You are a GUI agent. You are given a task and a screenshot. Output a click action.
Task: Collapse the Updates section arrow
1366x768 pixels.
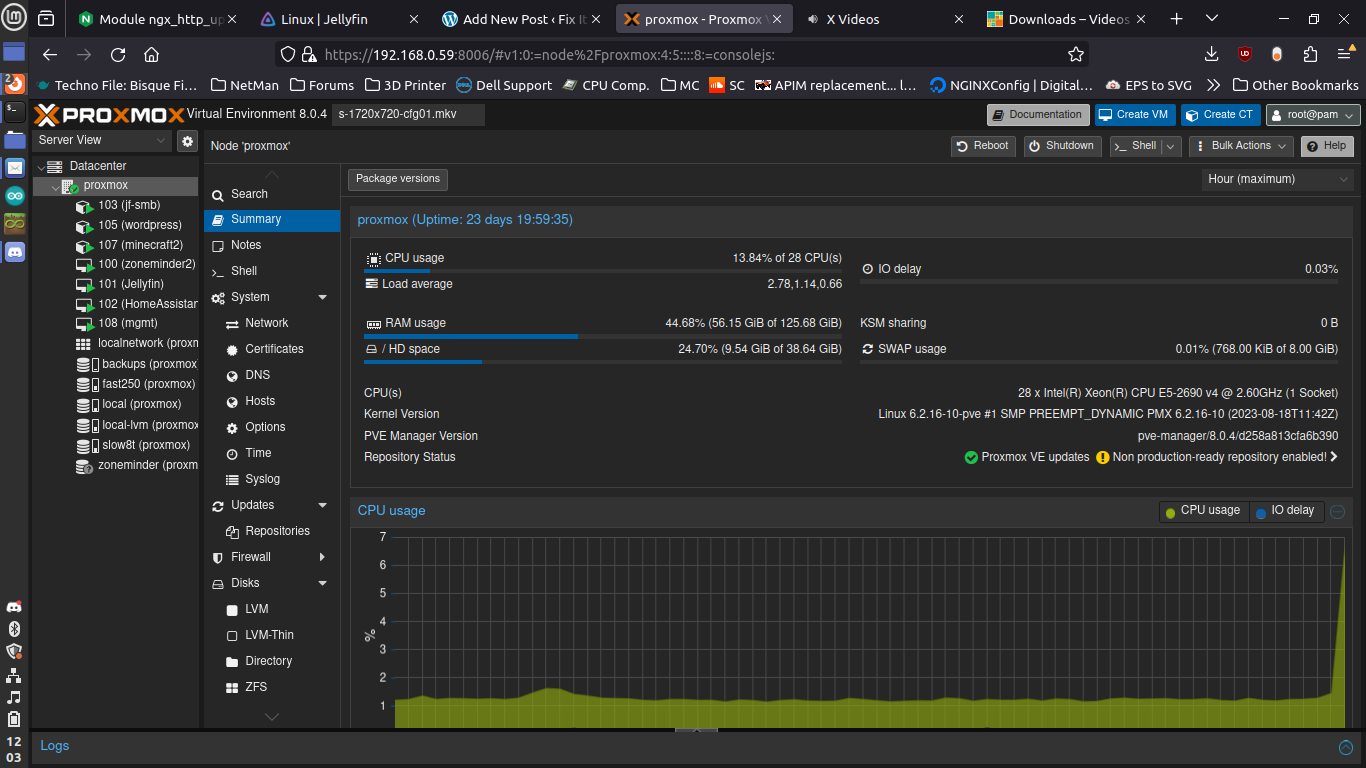tap(322, 505)
